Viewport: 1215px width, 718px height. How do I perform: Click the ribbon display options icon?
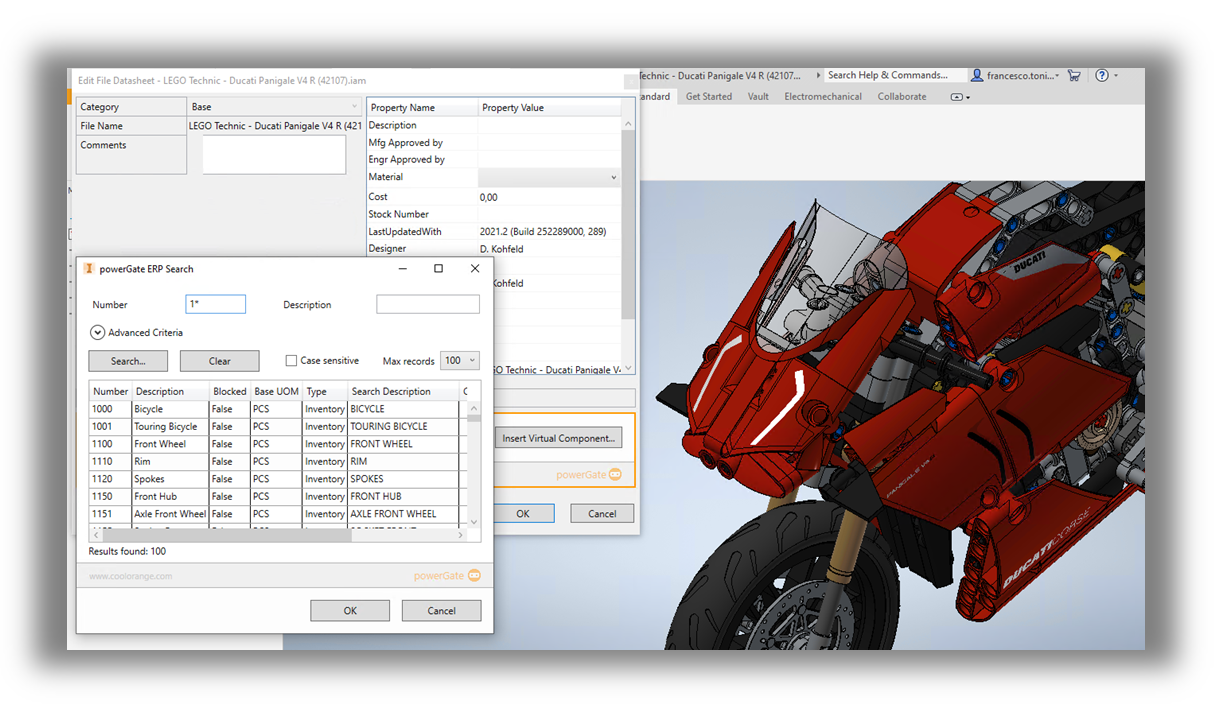click(x=959, y=97)
